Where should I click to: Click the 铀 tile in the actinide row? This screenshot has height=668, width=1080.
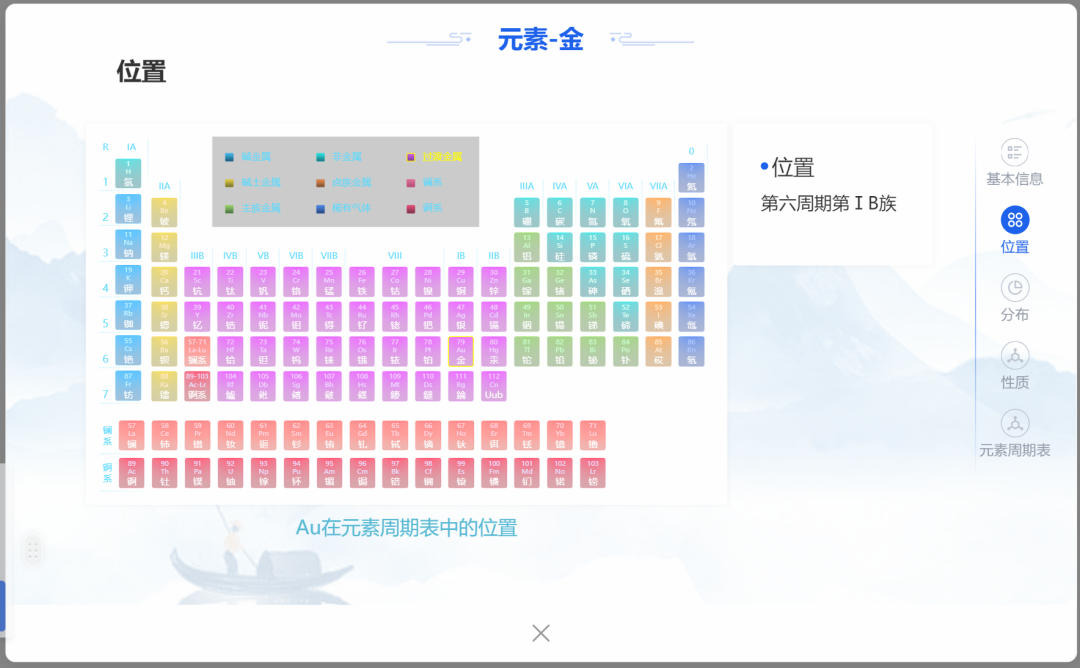(230, 472)
